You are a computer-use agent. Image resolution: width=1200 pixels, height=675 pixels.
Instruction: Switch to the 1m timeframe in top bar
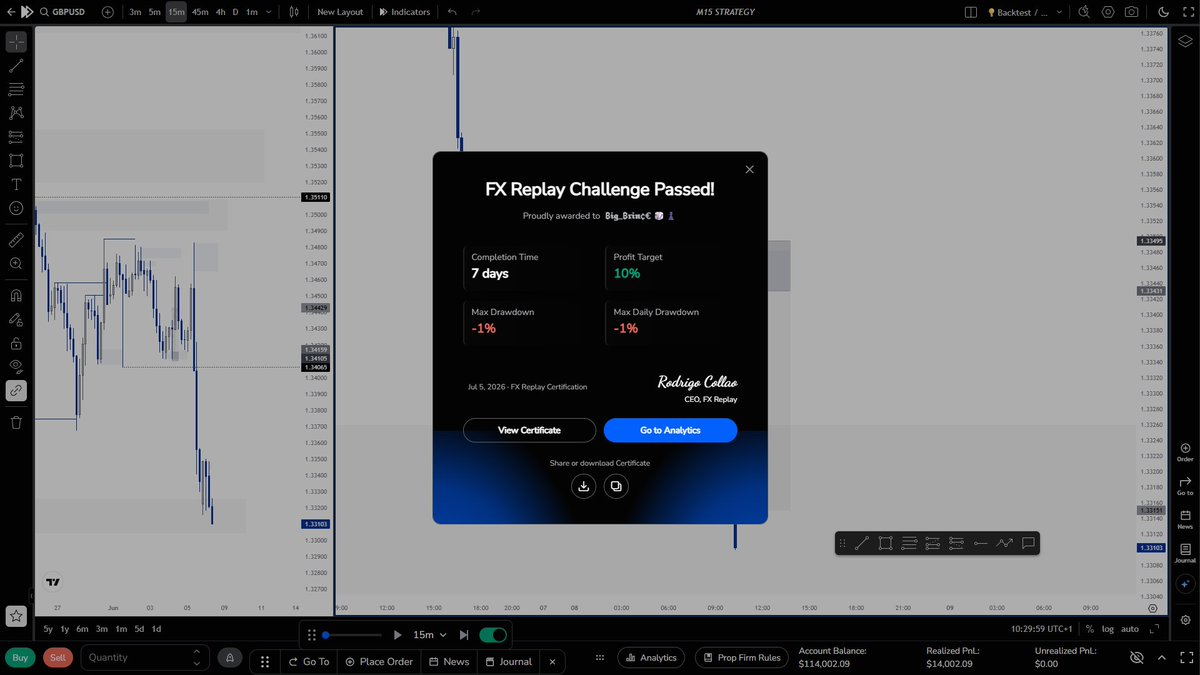point(251,12)
